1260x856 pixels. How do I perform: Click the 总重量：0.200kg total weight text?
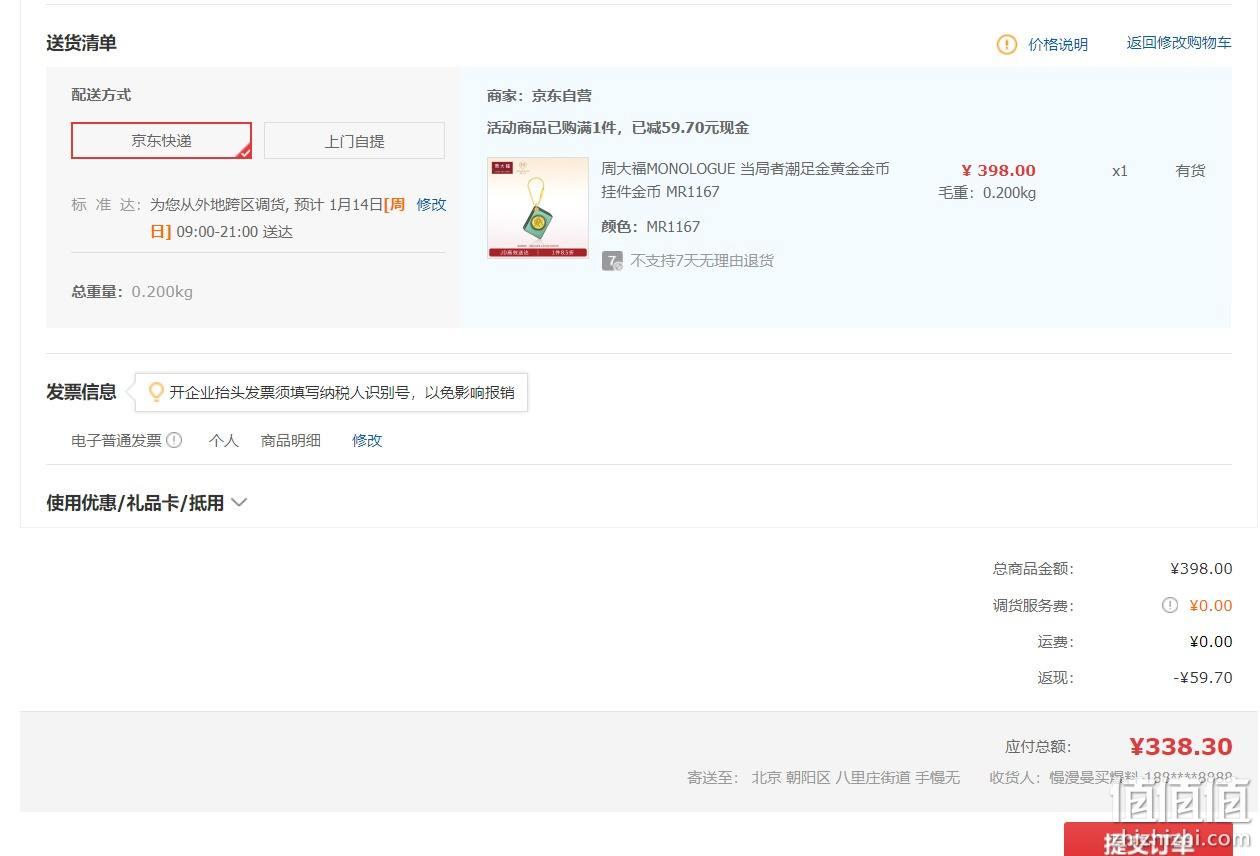[x=132, y=292]
